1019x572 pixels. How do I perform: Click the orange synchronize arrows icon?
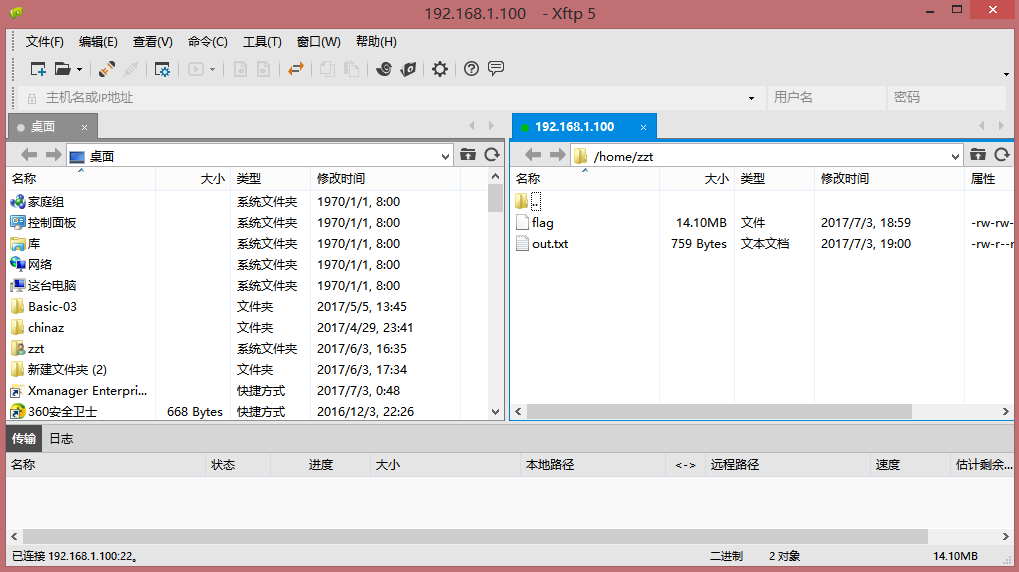[296, 69]
